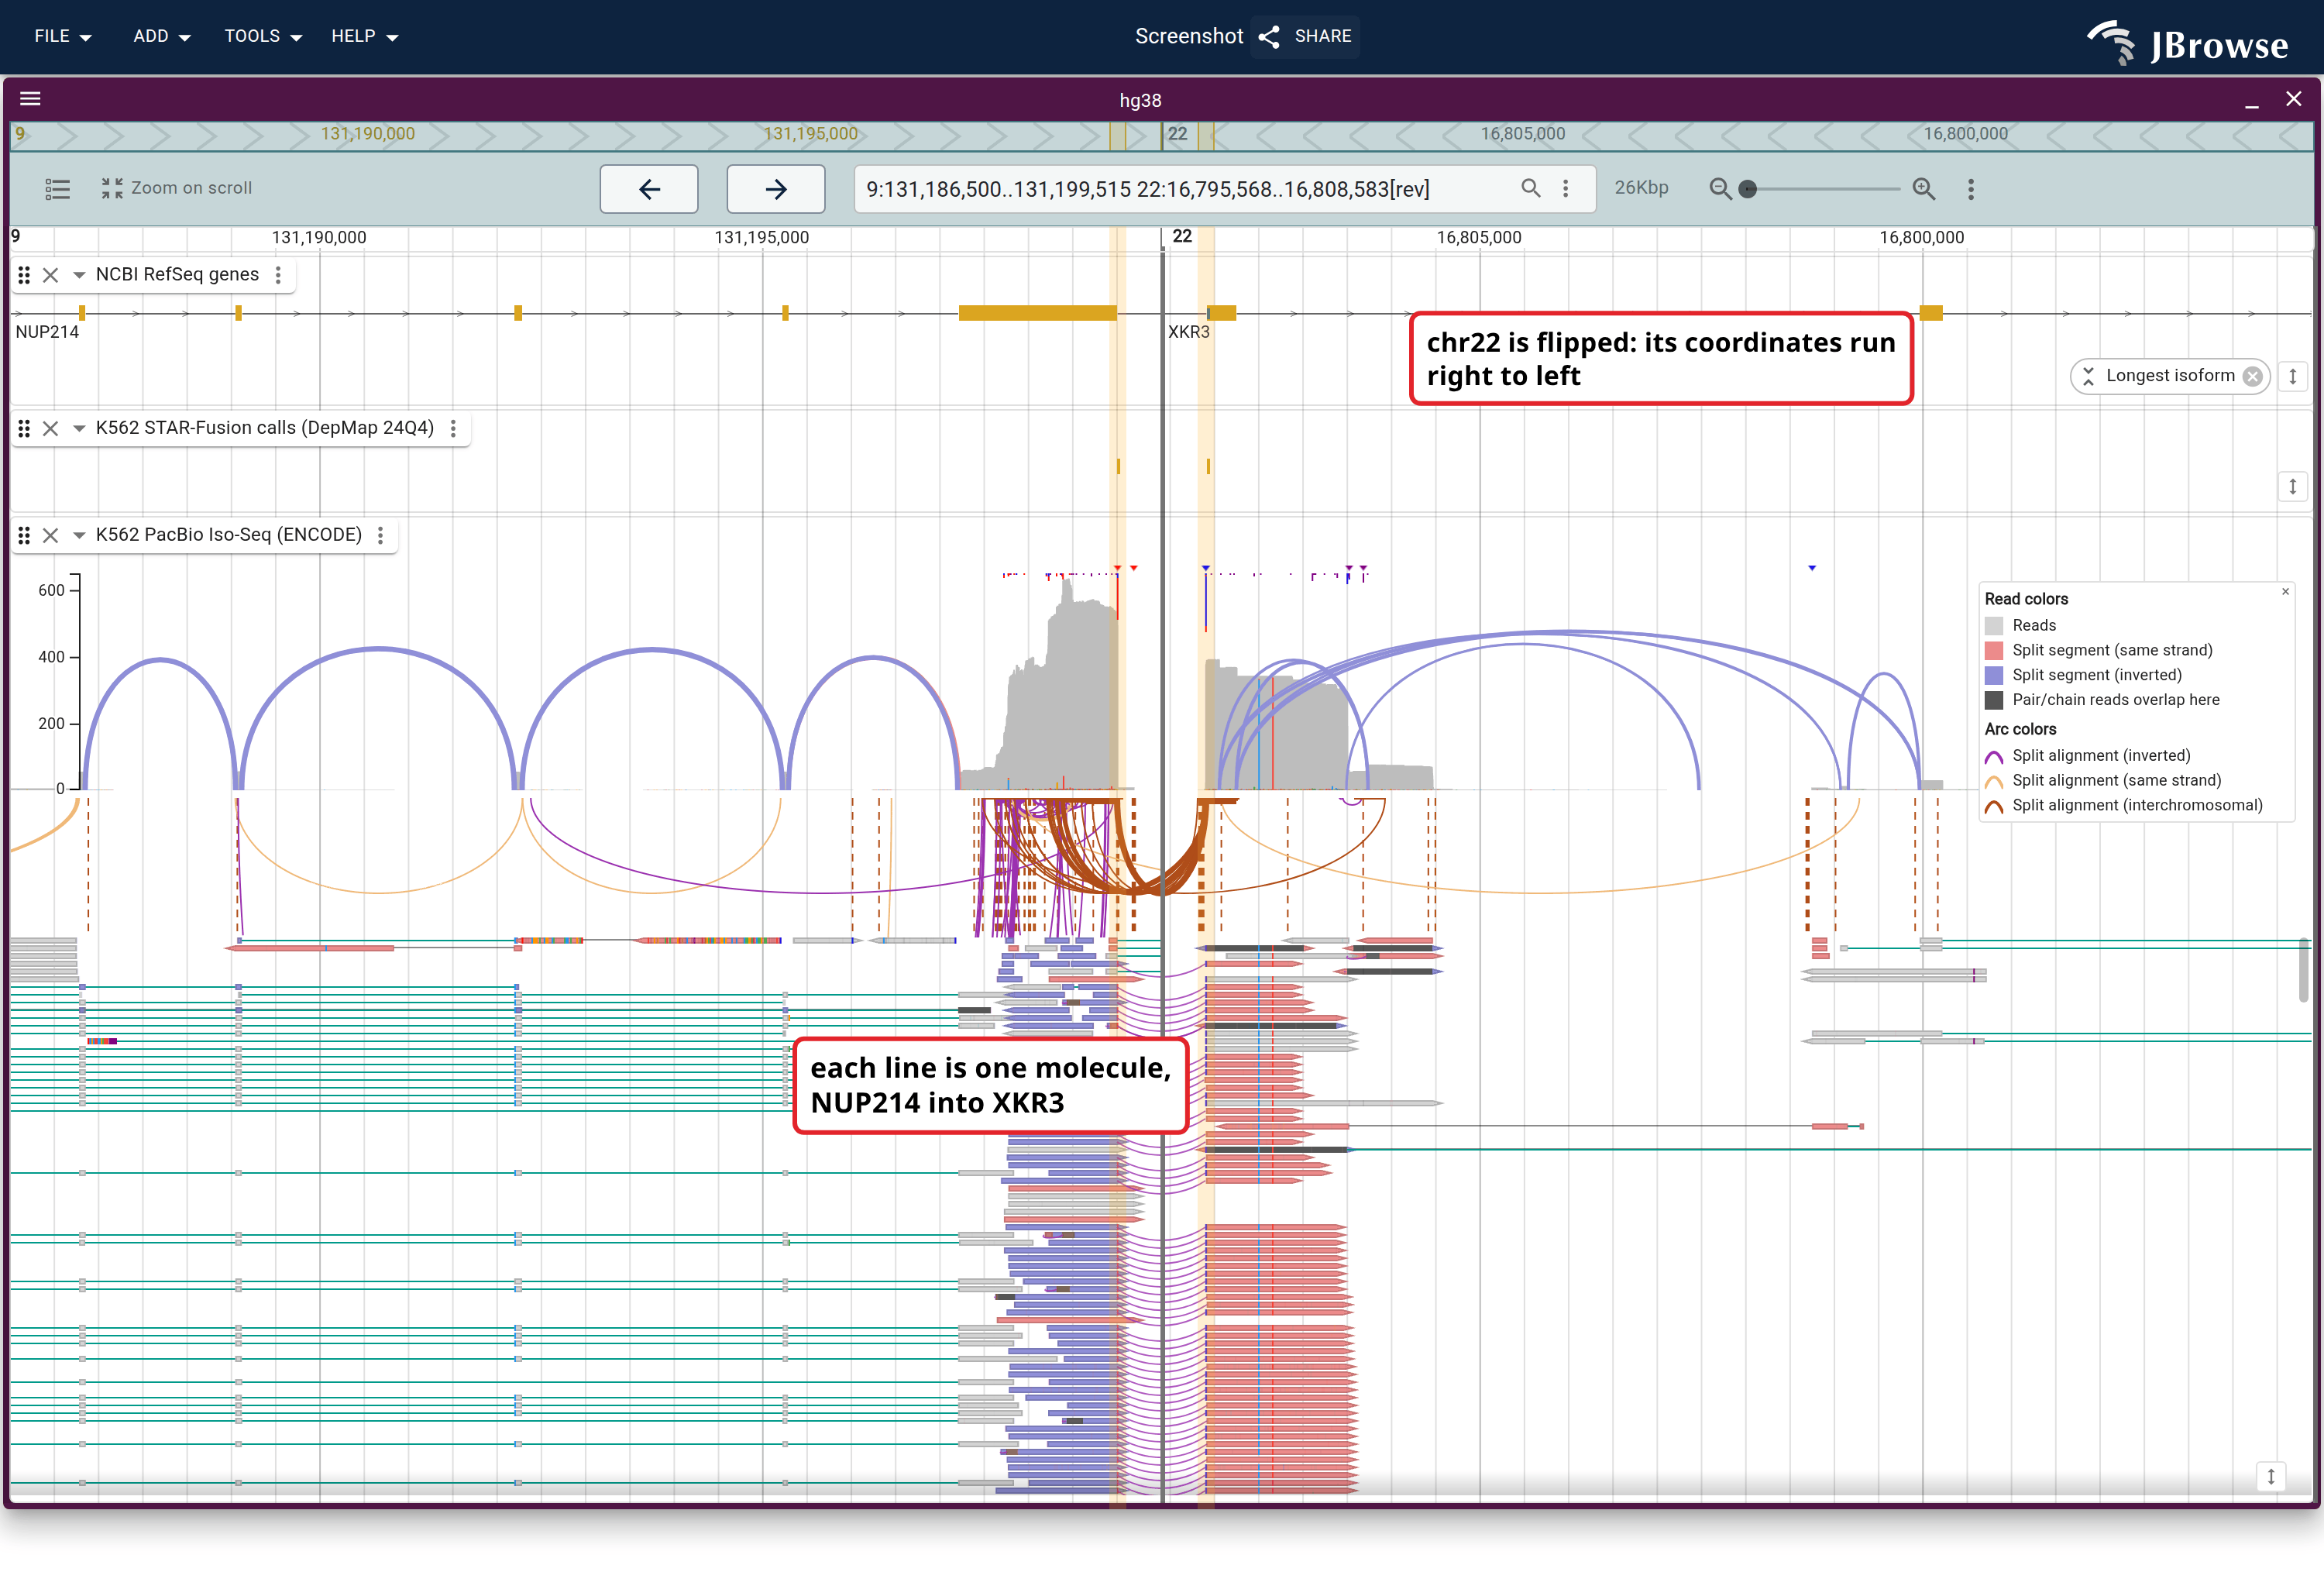Grab the NCBI RefSeq genes drag handle
The height and width of the screenshot is (1596, 2324).
click(24, 275)
